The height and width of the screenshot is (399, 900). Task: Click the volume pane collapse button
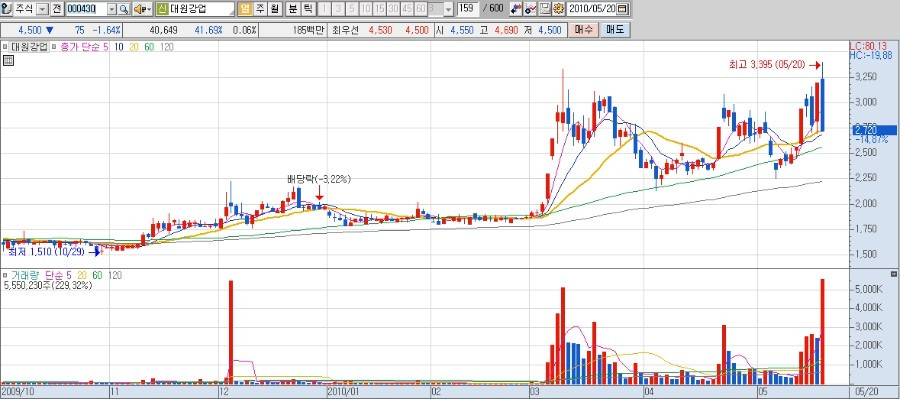pyautogui.click(x=893, y=274)
